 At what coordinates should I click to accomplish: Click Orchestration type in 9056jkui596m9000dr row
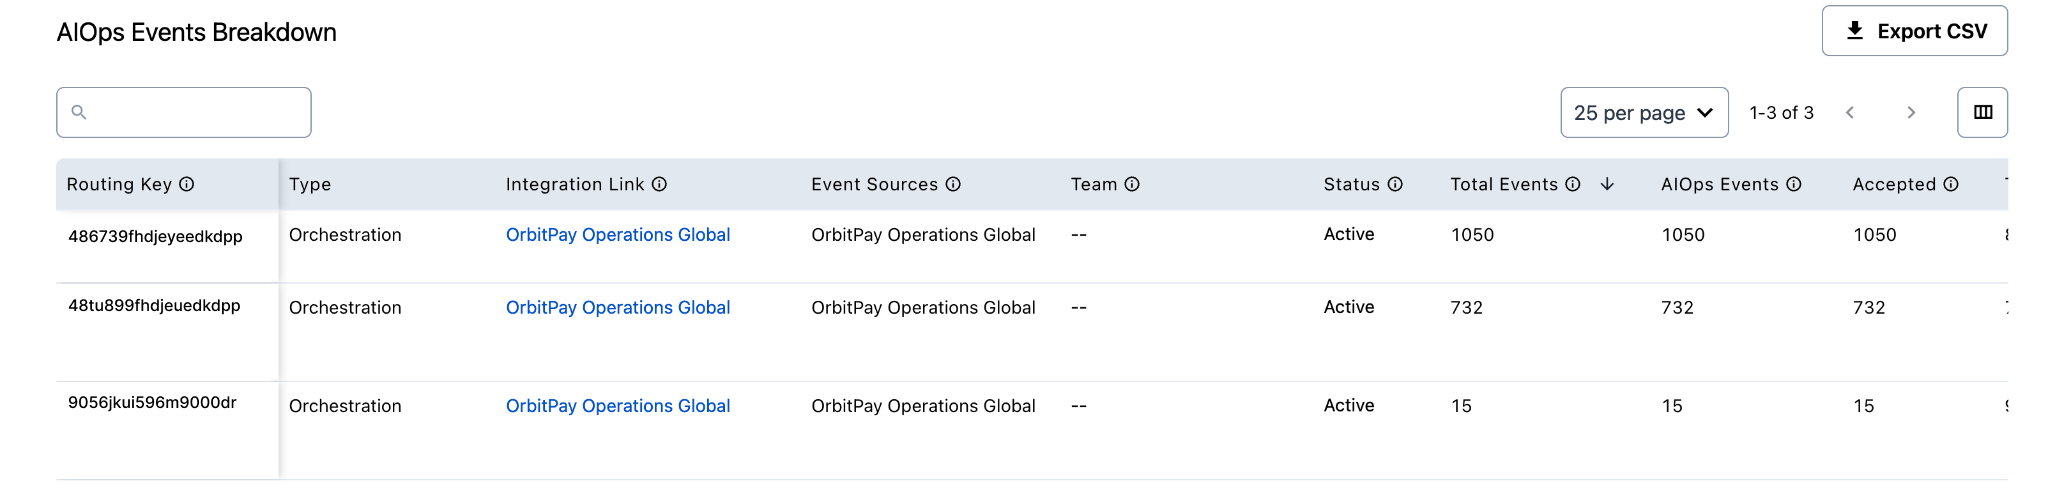(345, 406)
